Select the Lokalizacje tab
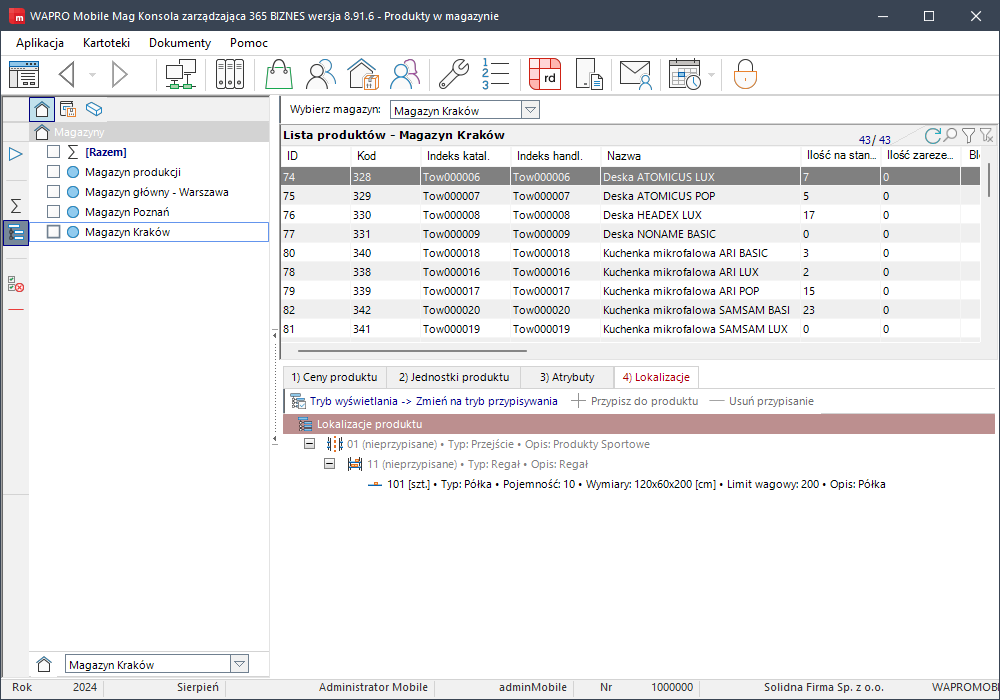Image resolution: width=1000 pixels, height=700 pixels. pos(656,377)
